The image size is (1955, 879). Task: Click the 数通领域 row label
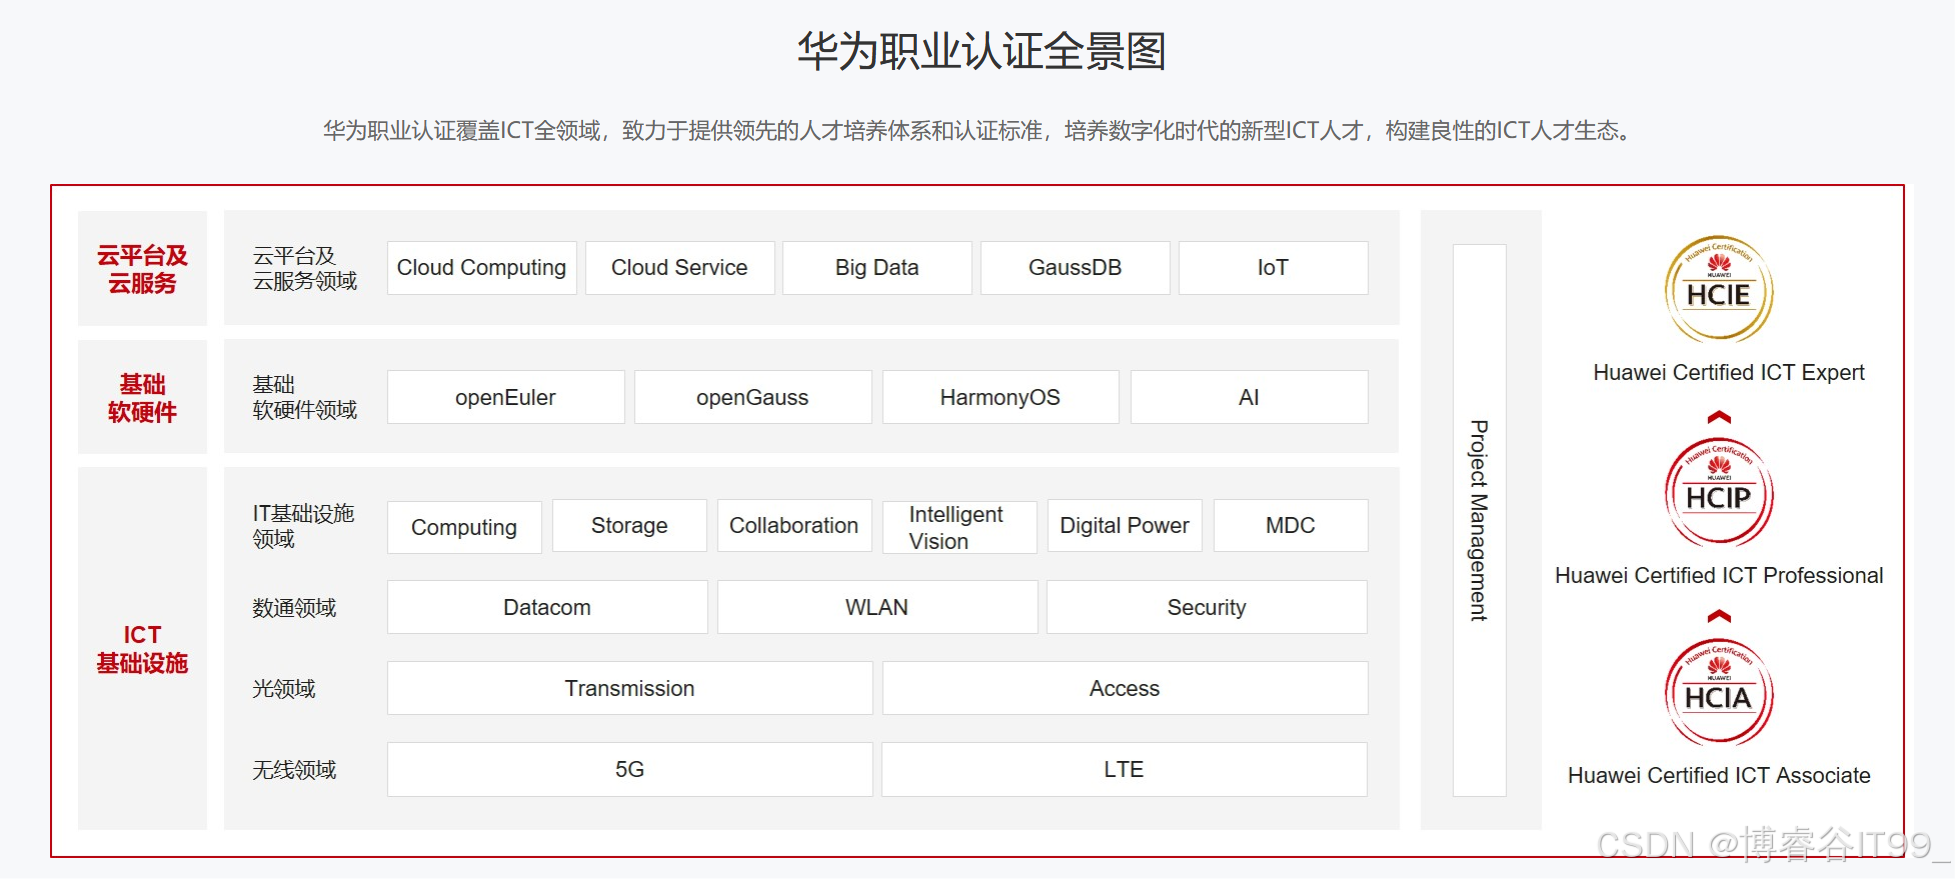(x=294, y=608)
